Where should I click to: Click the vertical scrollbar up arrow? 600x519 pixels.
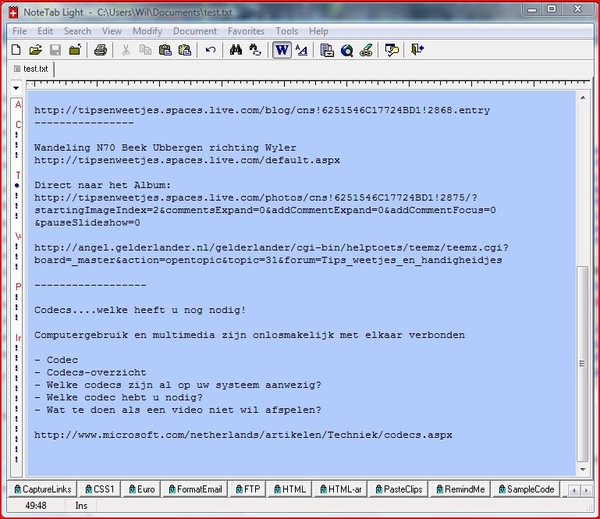click(x=583, y=98)
